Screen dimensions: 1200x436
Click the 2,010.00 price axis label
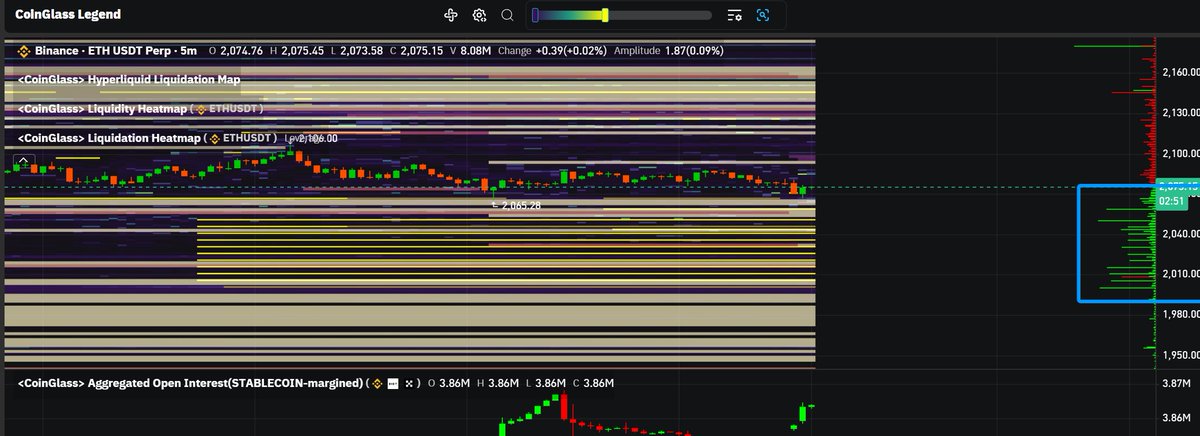coord(1181,273)
